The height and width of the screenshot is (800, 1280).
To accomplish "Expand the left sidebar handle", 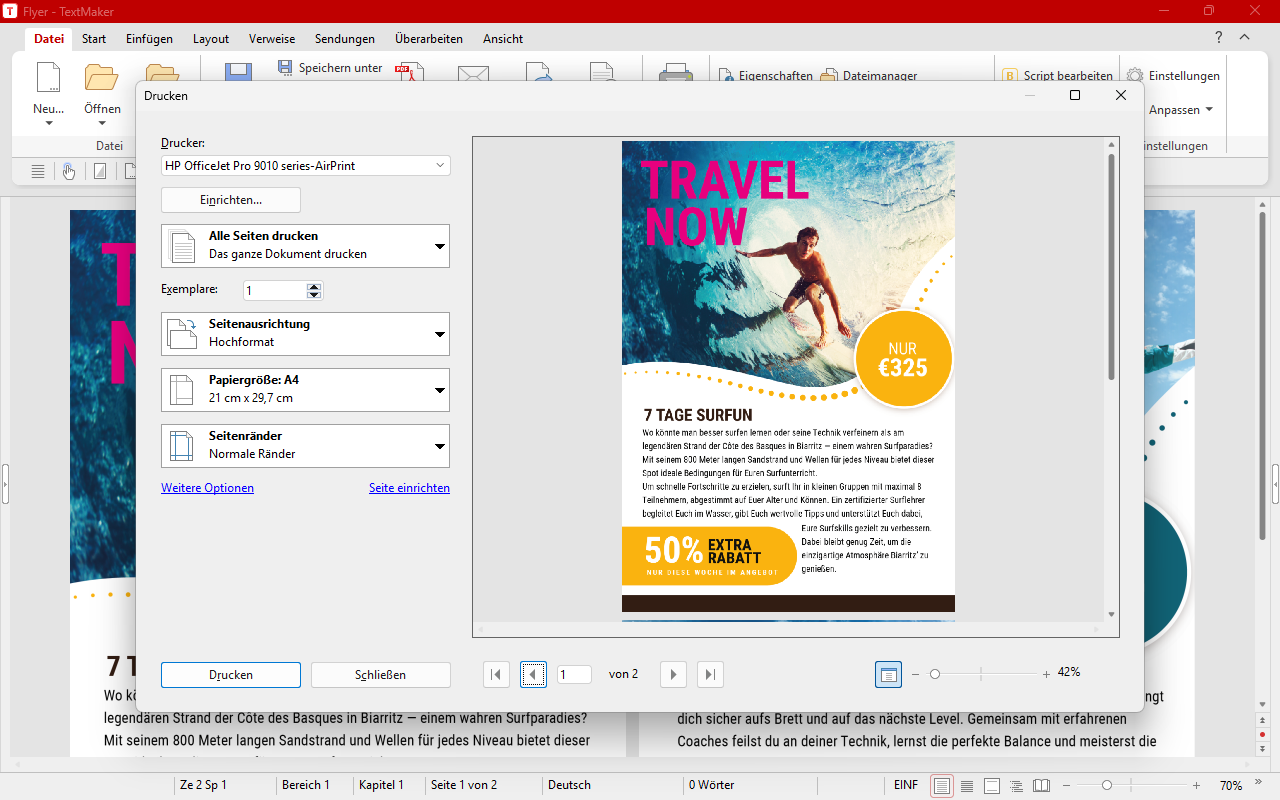I will tap(4, 484).
